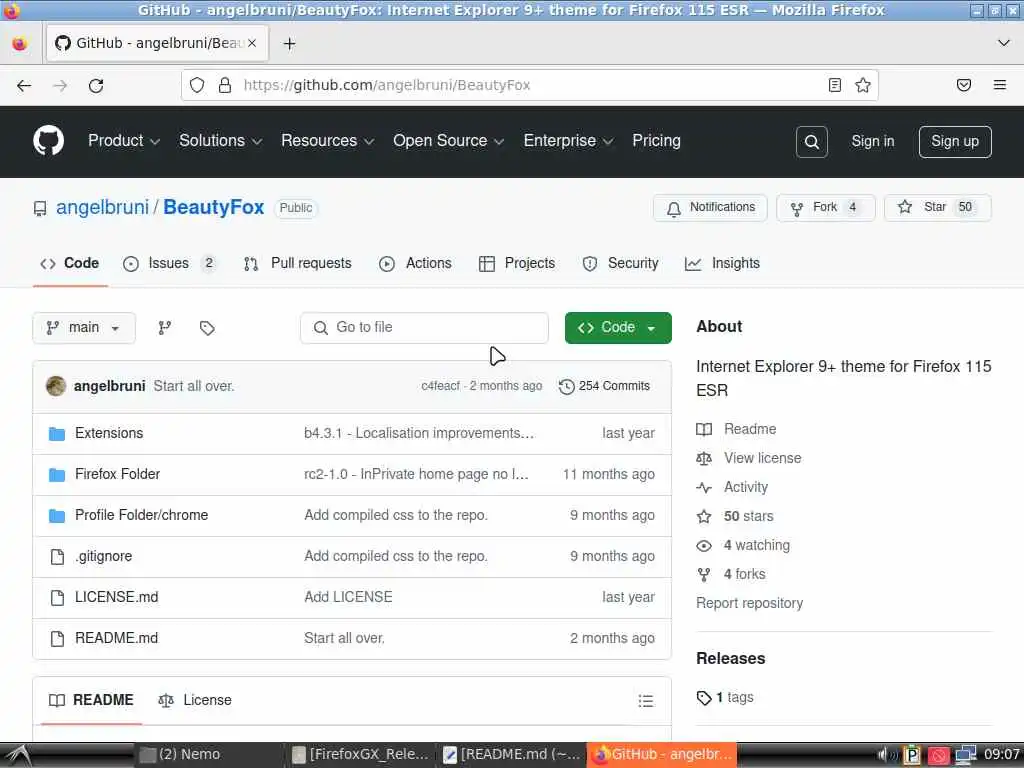
Task: Click the Notifications button
Action: pyautogui.click(x=710, y=208)
